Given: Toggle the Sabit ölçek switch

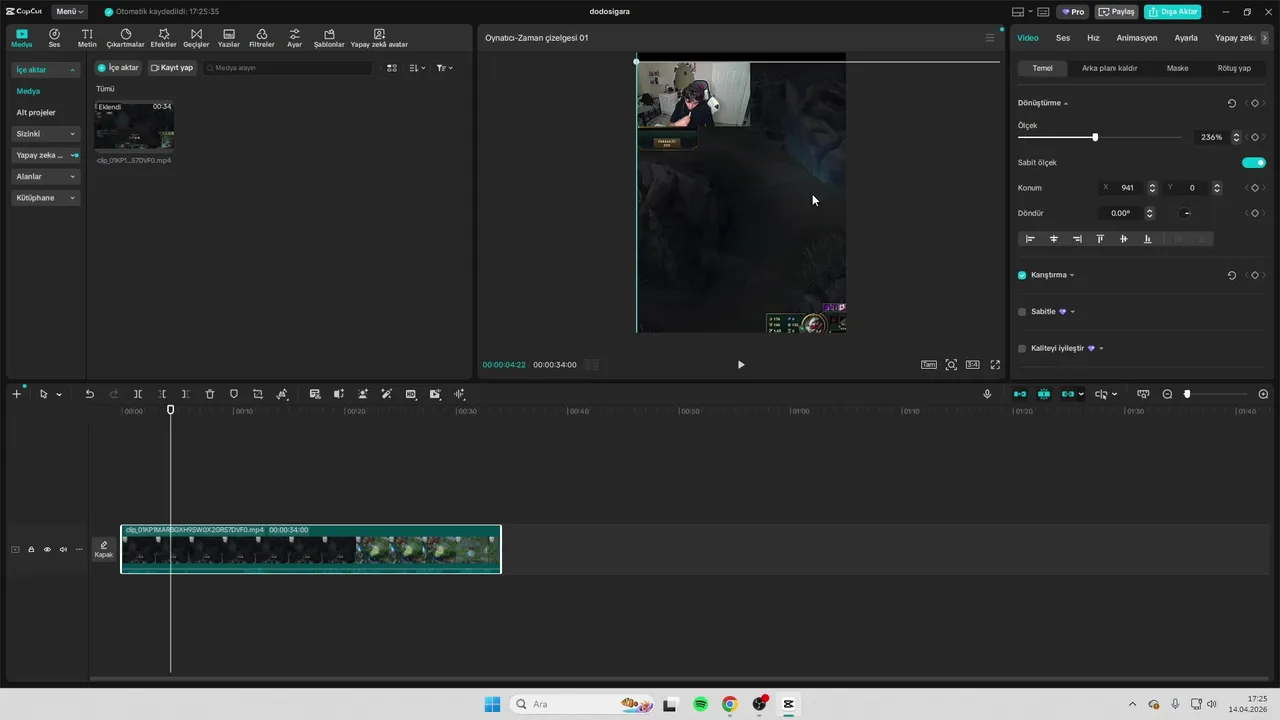Looking at the screenshot, I should 1254,162.
